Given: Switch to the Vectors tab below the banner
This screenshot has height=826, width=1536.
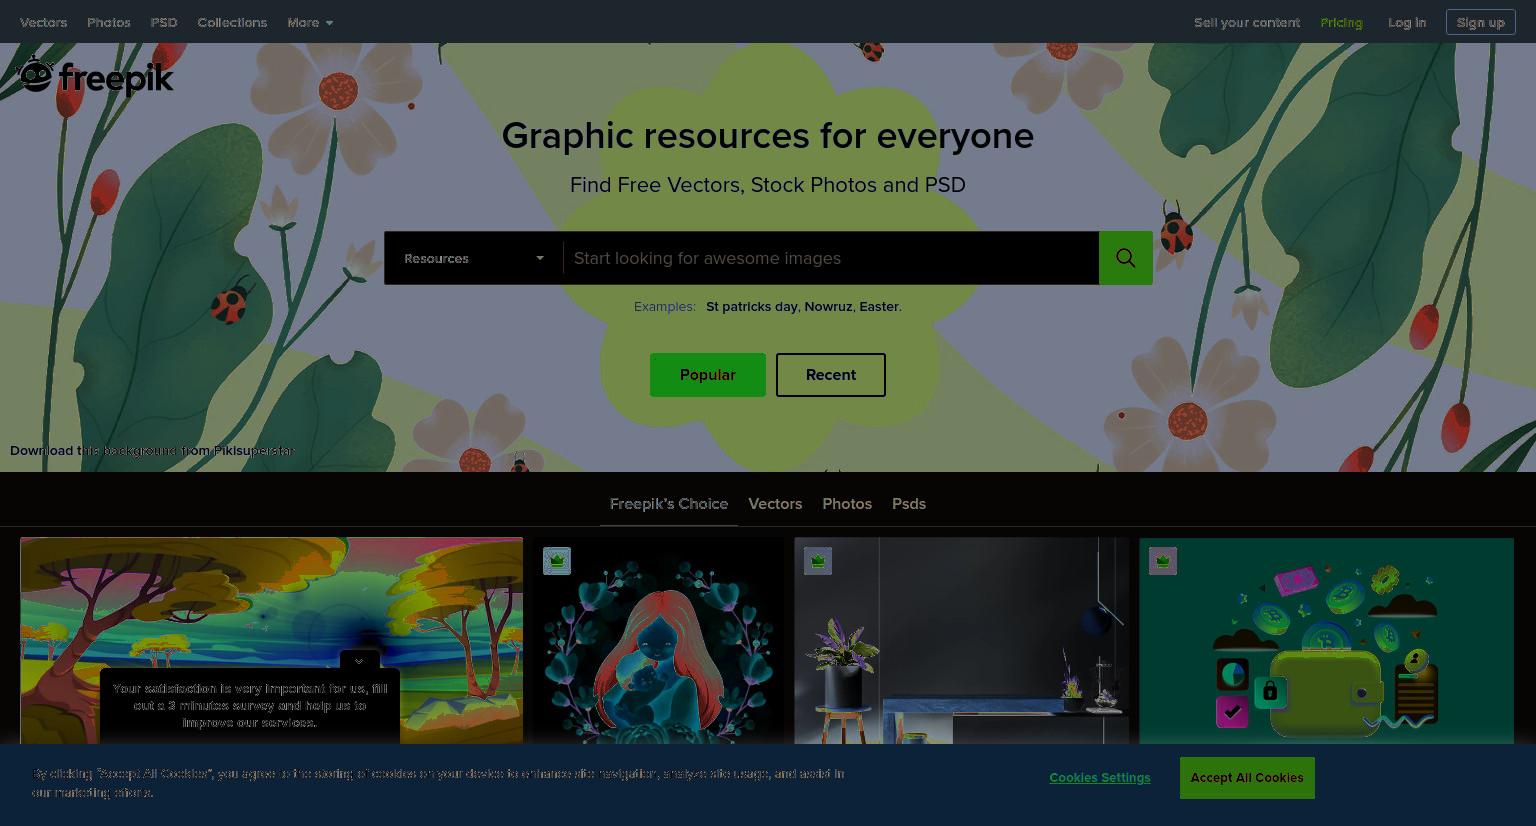Looking at the screenshot, I should pos(775,504).
